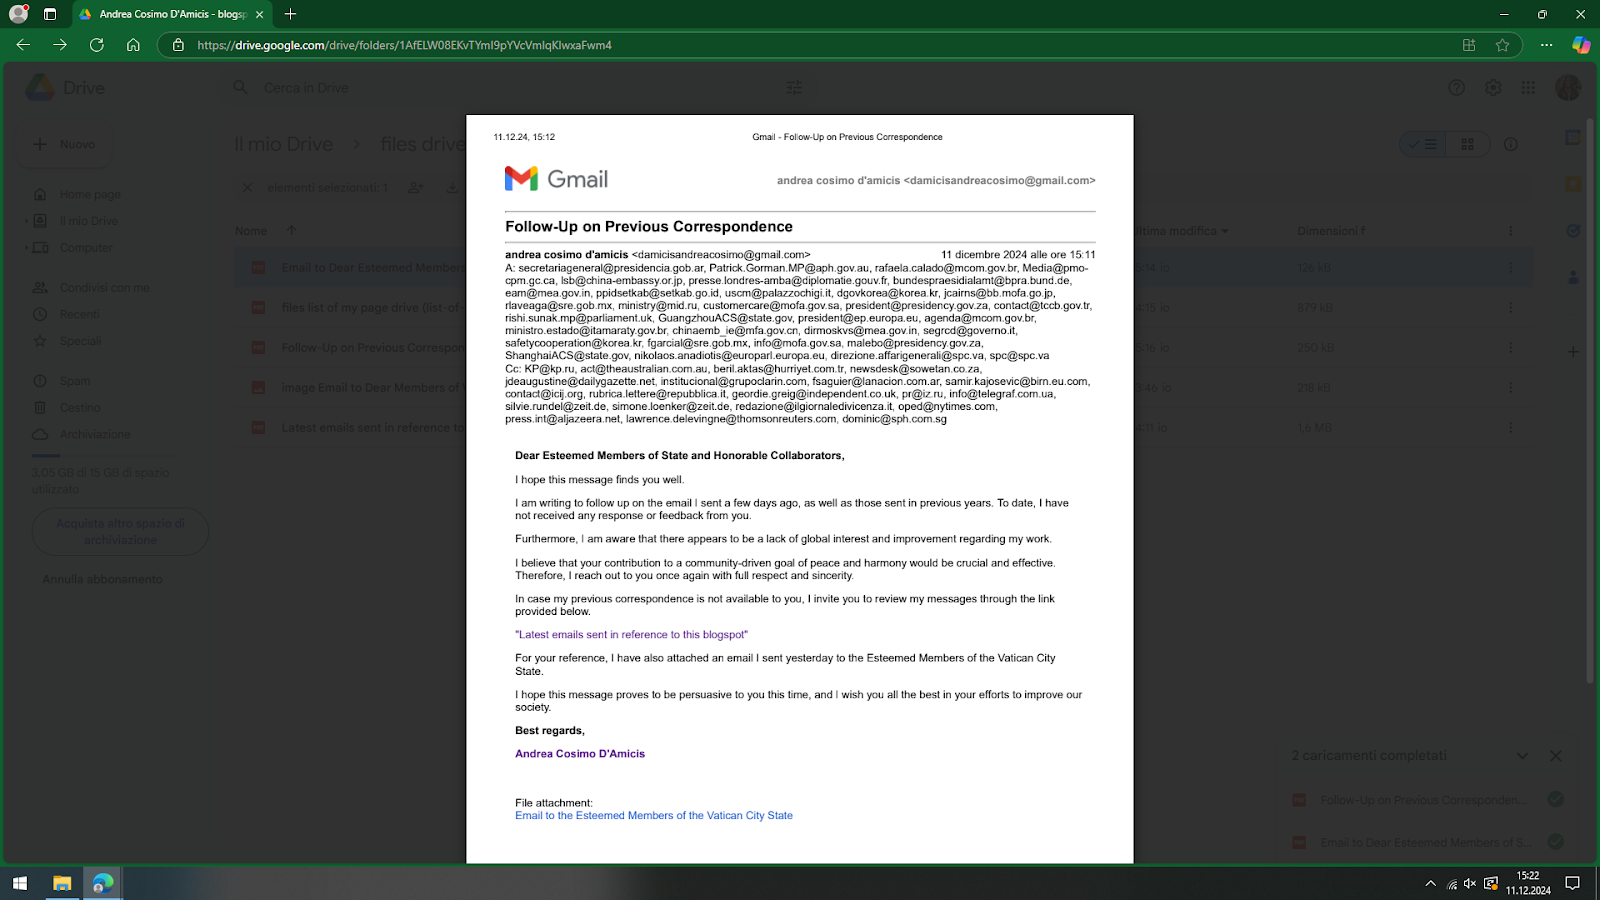The height and width of the screenshot is (900, 1600).
Task: Open the Drive settings gear
Action: (x=1493, y=88)
